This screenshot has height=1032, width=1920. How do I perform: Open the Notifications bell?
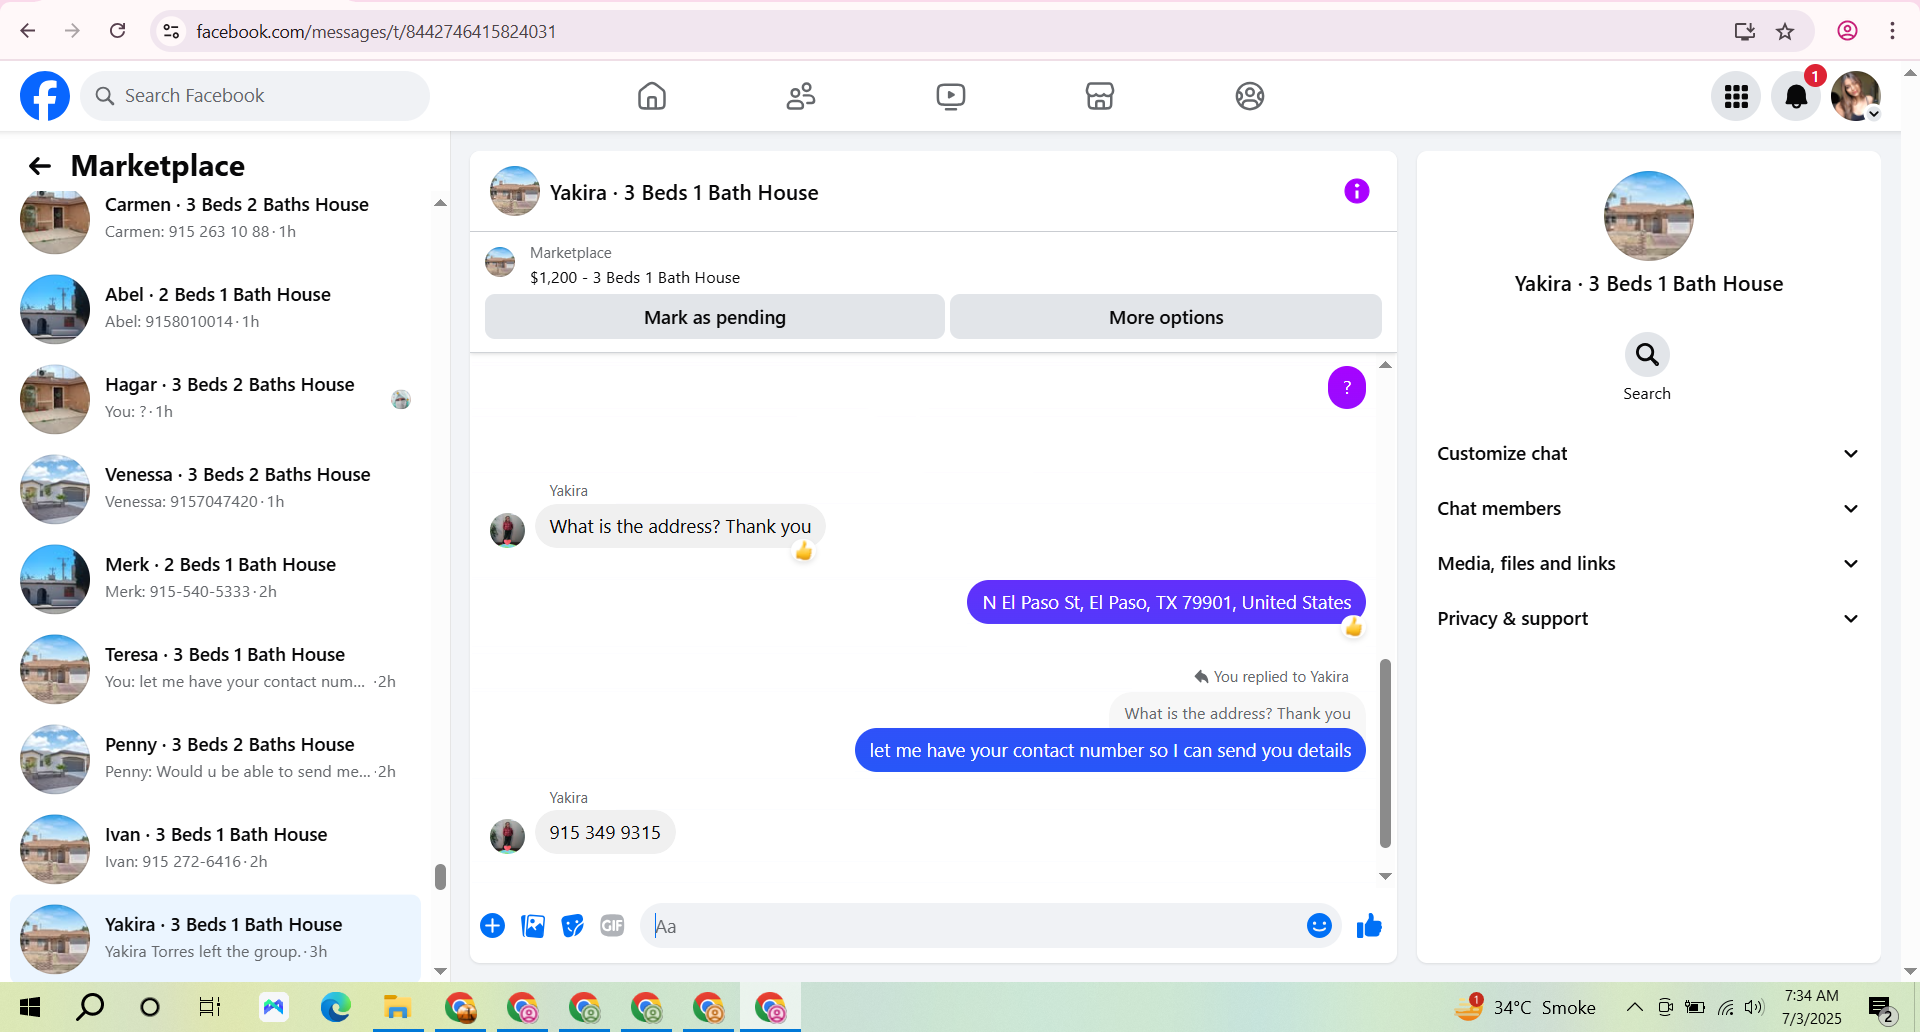1796,96
